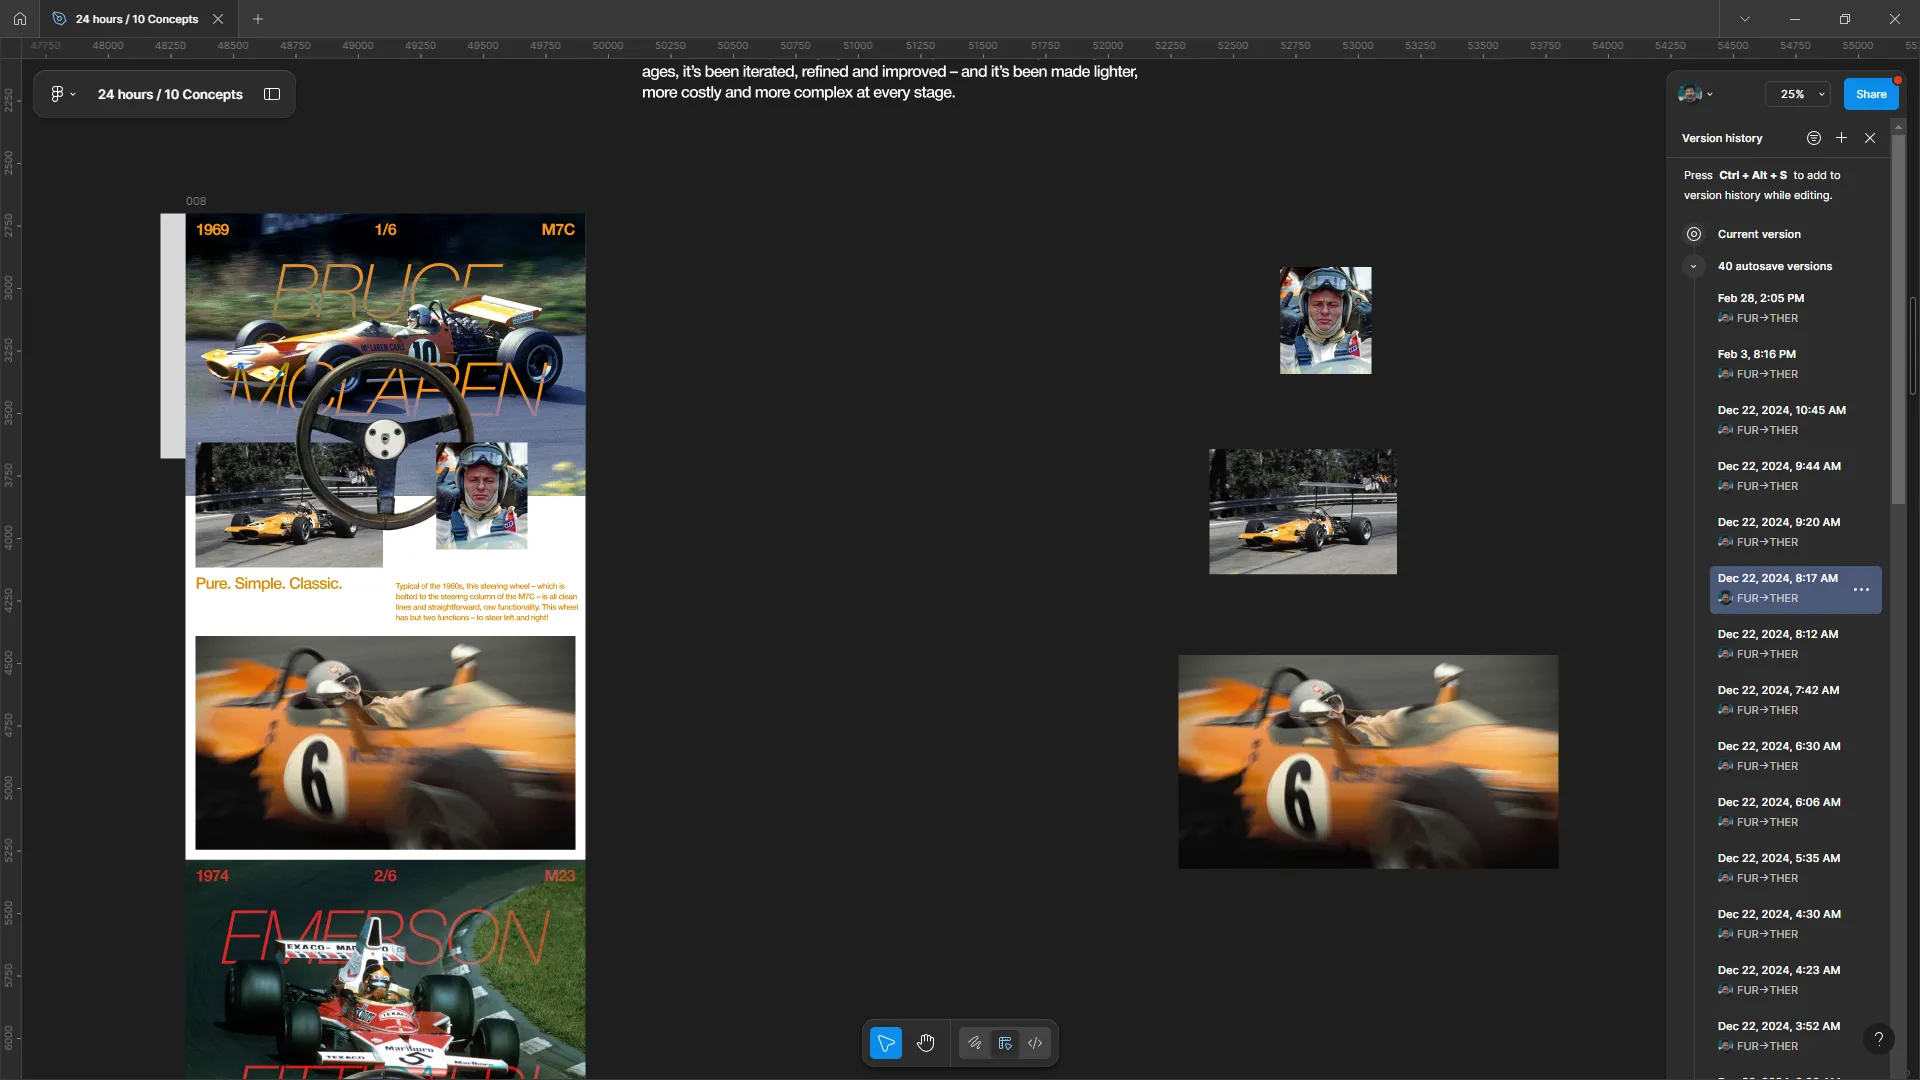Select the Current version entry
The width and height of the screenshot is (1920, 1080).
(x=1759, y=234)
